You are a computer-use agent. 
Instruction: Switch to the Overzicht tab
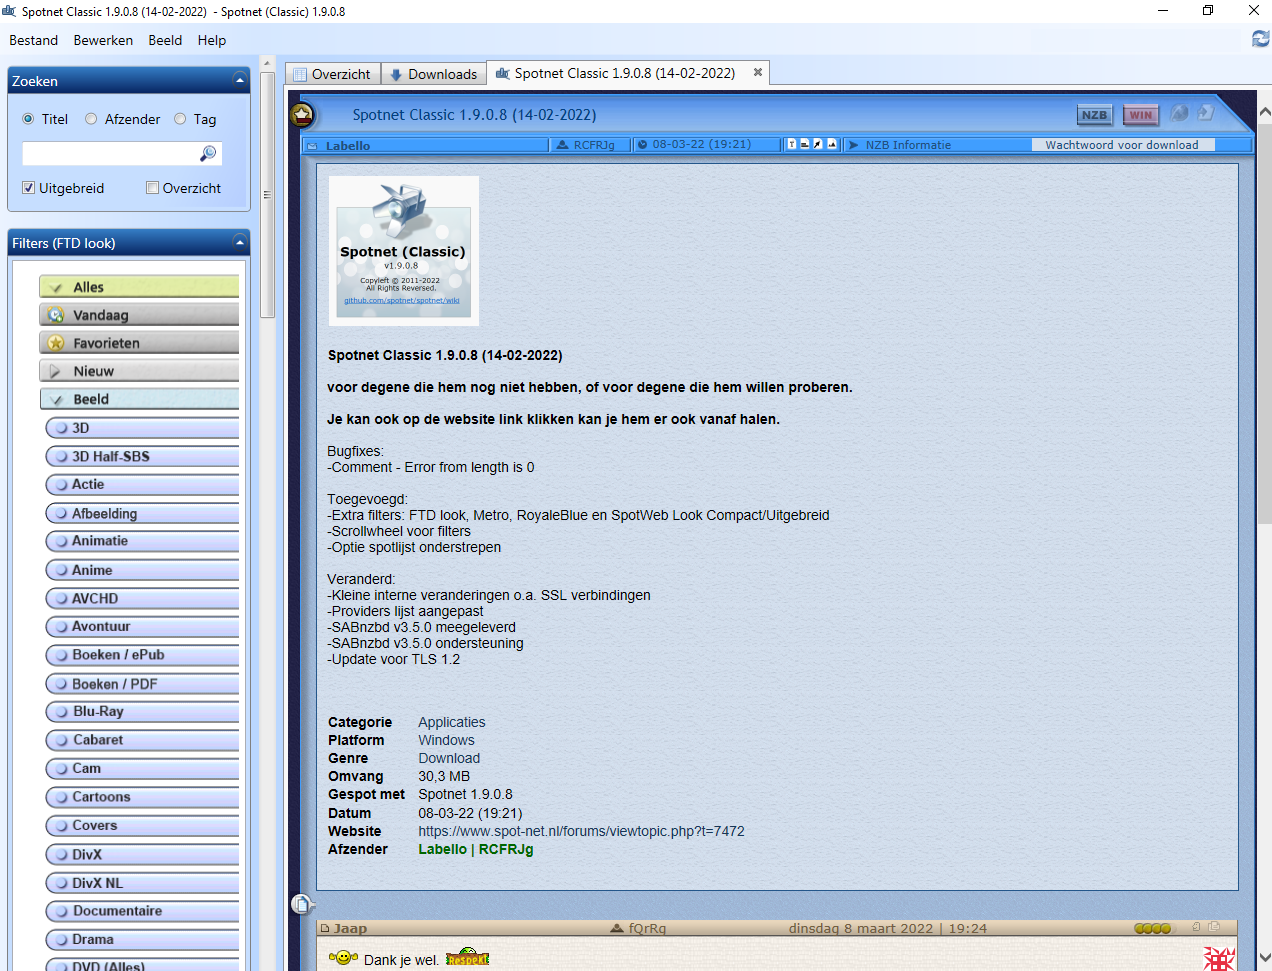click(x=331, y=74)
